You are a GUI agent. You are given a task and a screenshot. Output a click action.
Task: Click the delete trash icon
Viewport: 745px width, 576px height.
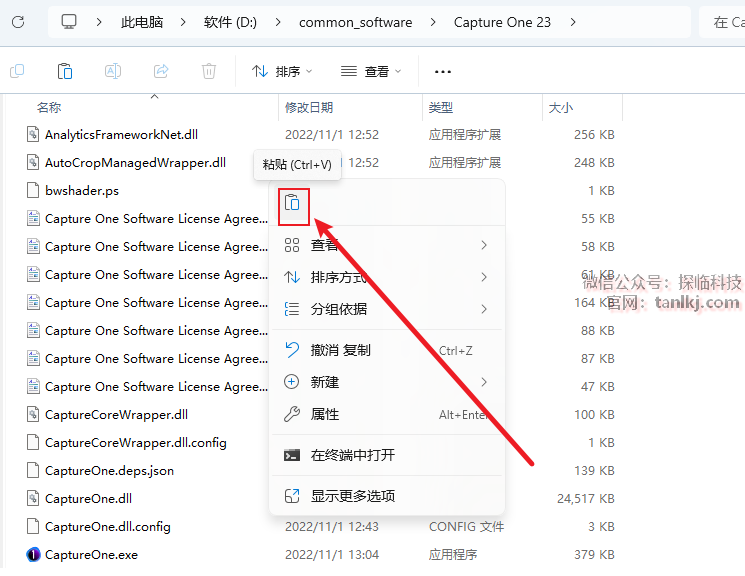(209, 71)
